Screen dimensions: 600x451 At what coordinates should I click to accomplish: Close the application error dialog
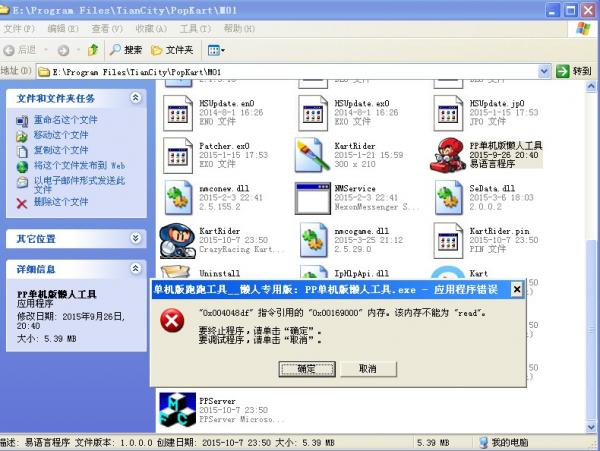517,290
